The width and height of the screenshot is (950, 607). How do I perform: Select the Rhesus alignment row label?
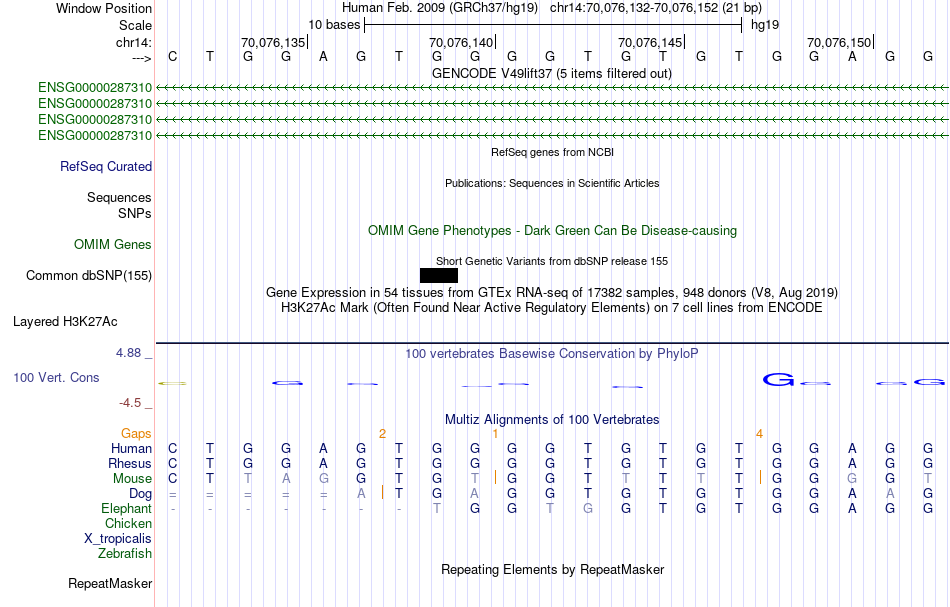[130, 463]
